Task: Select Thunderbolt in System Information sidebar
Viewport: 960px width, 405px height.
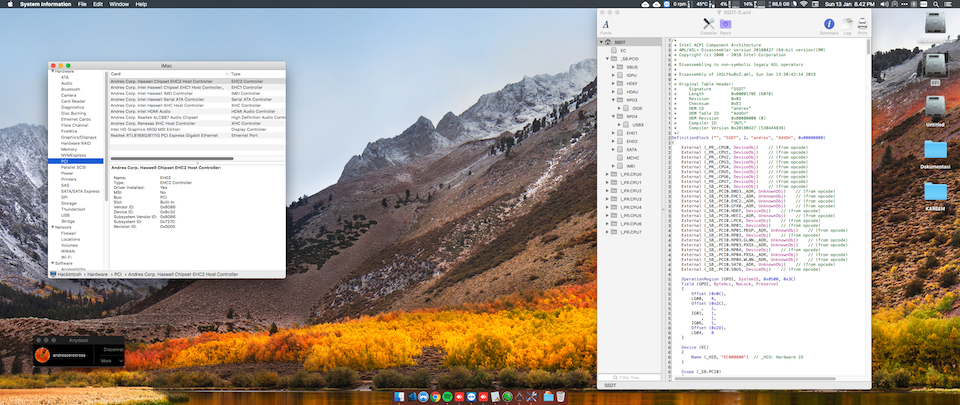Action: coord(73,209)
